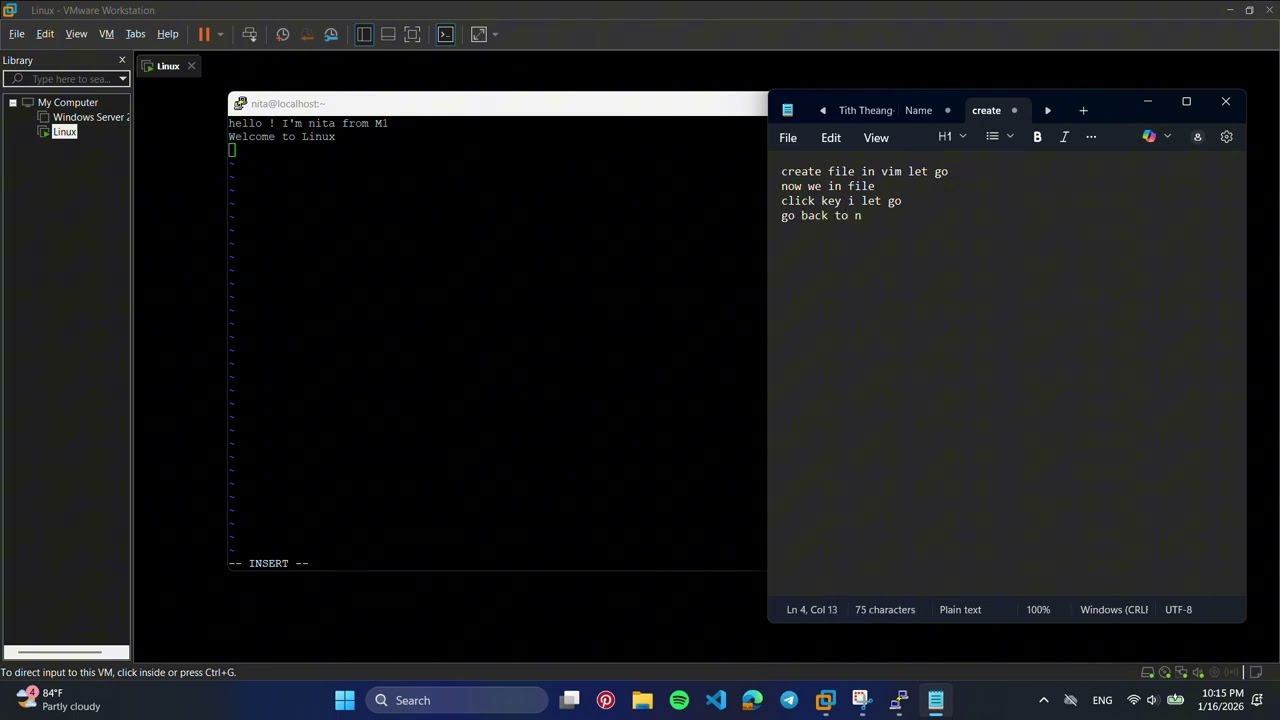Click the Notepad app icon
Viewport: 1280px width, 720px height.
[788, 110]
